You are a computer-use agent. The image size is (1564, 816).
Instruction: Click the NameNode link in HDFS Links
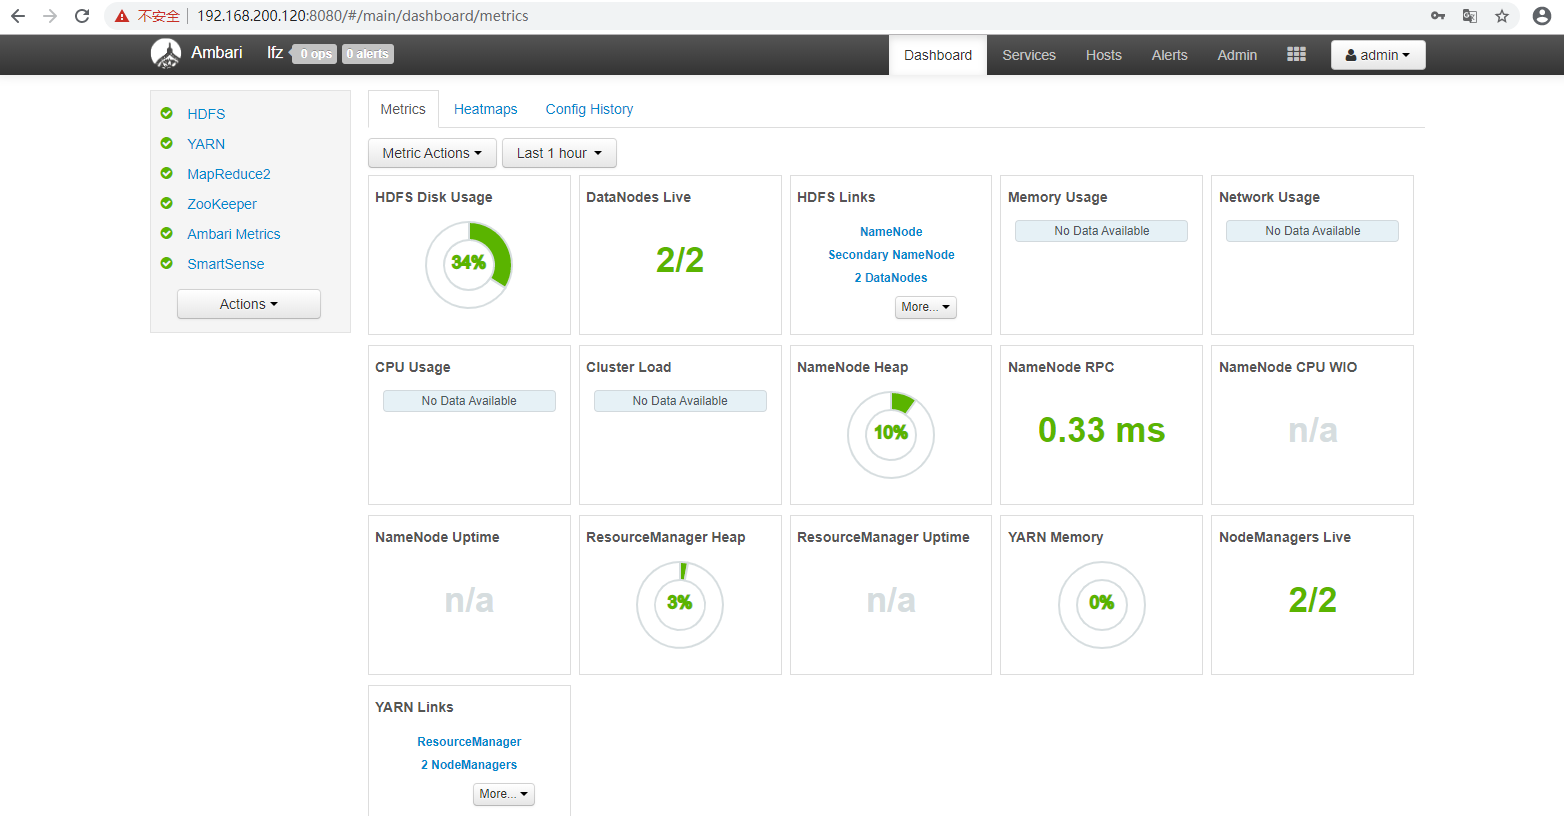pos(891,232)
